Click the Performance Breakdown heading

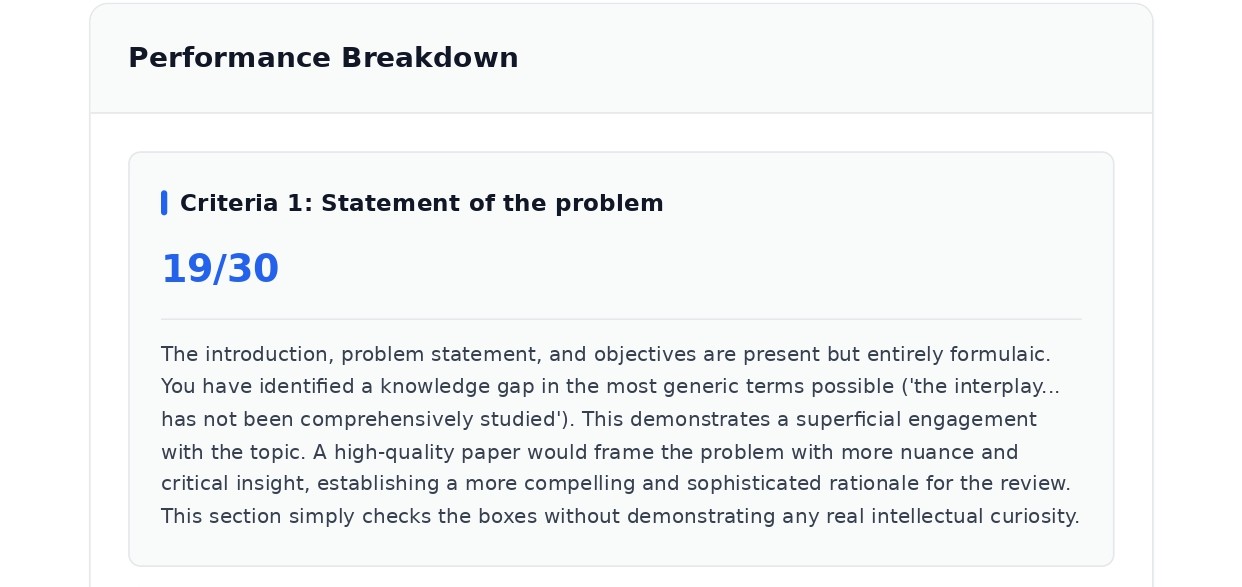point(323,58)
